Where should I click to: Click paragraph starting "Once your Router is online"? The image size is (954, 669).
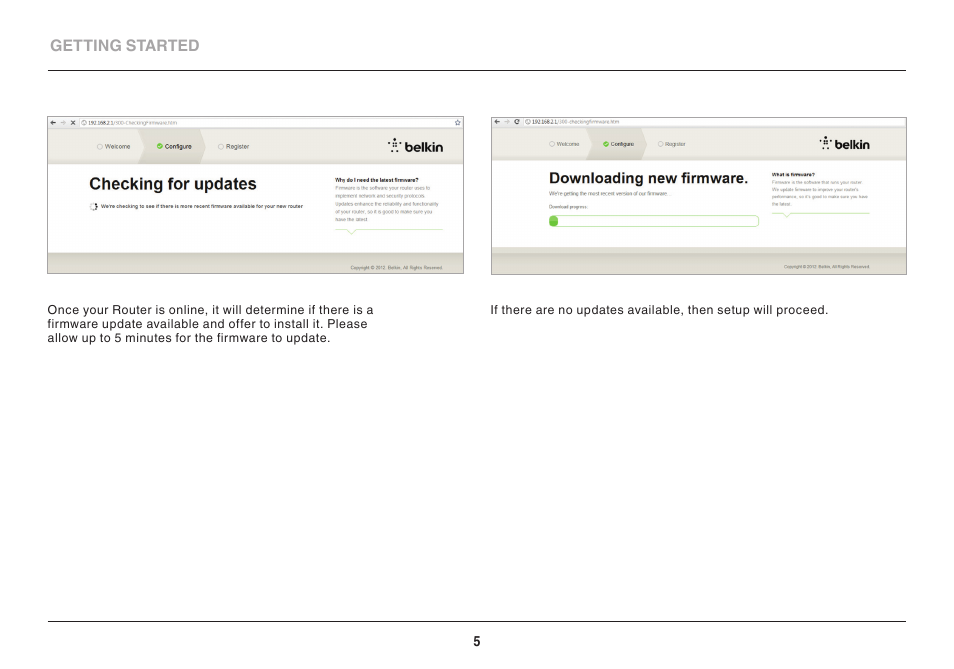point(211,324)
